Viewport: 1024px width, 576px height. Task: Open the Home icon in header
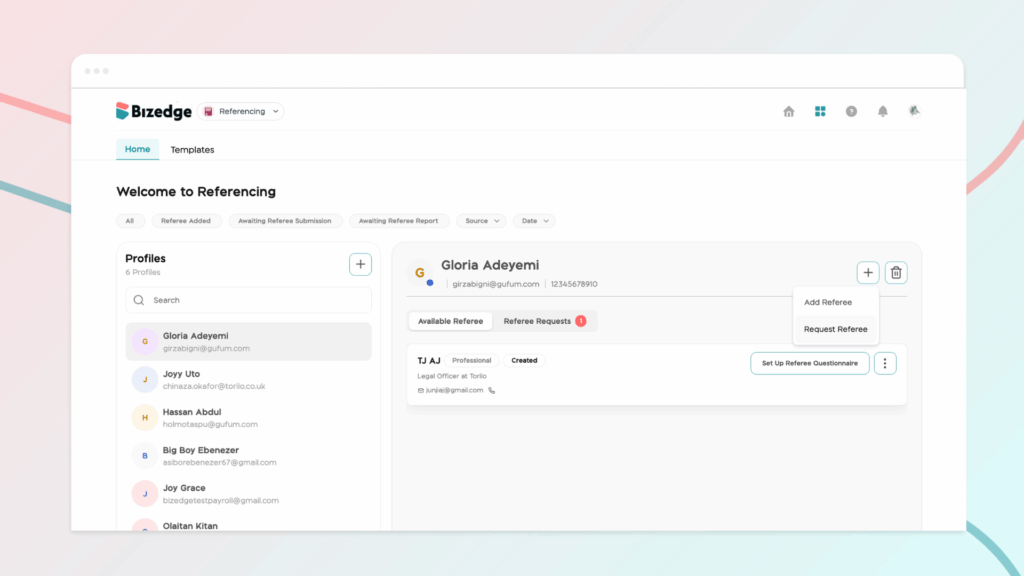(x=789, y=112)
